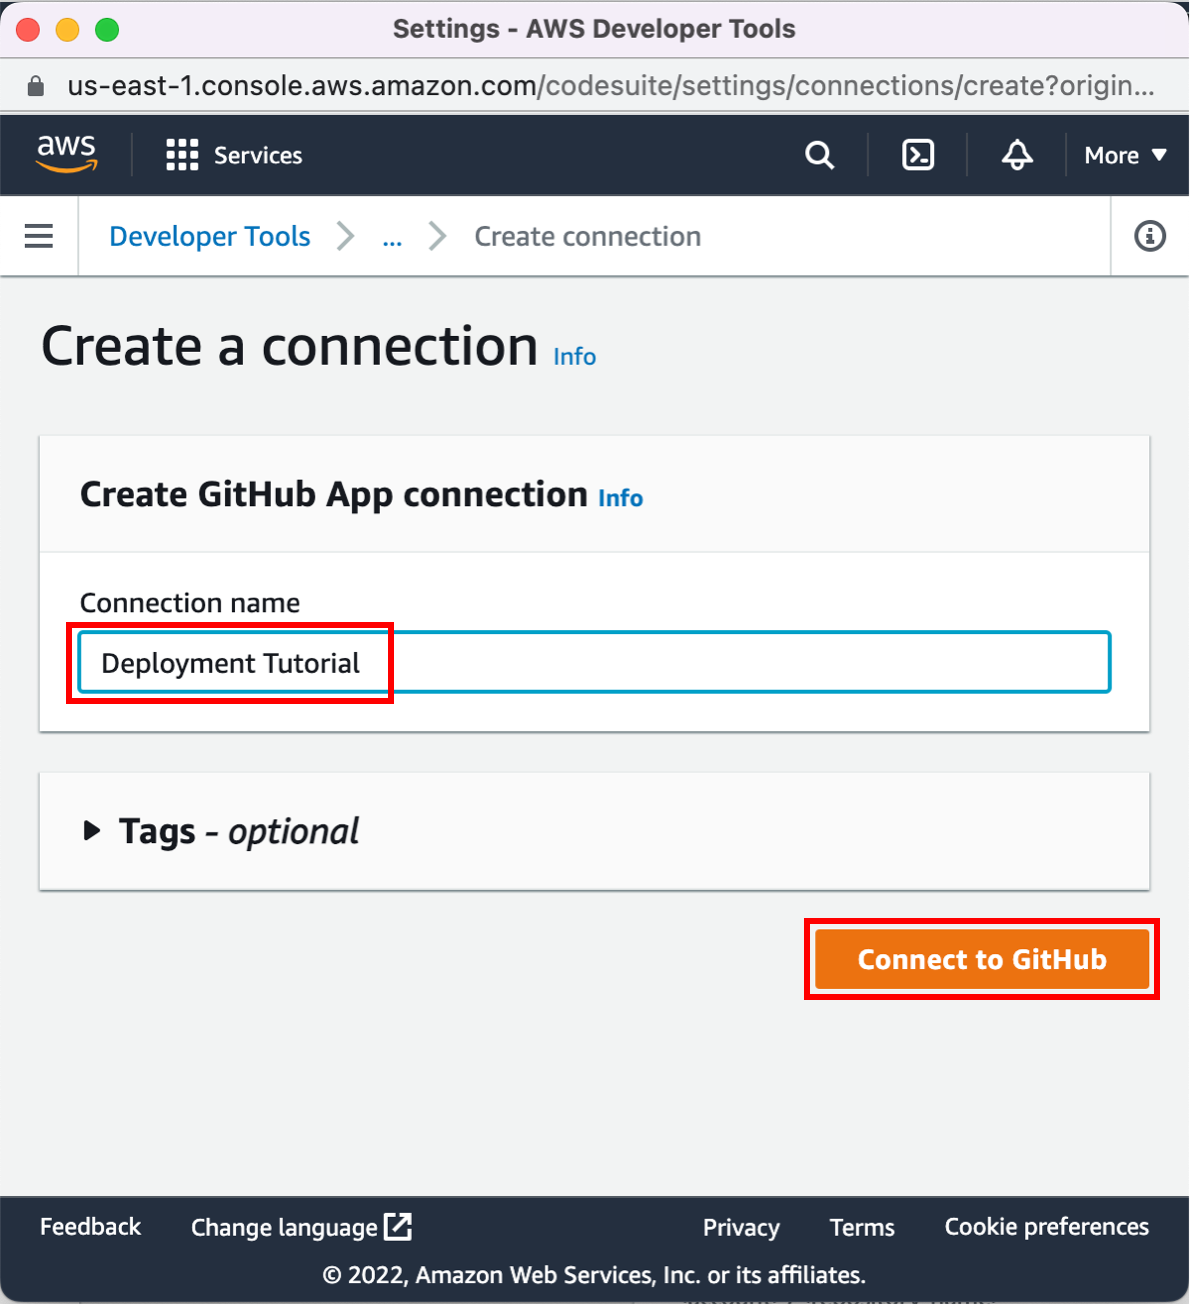Viewport: 1190px width, 1304px height.
Task: Toggle the hamburger side navigation menu
Action: 39,236
